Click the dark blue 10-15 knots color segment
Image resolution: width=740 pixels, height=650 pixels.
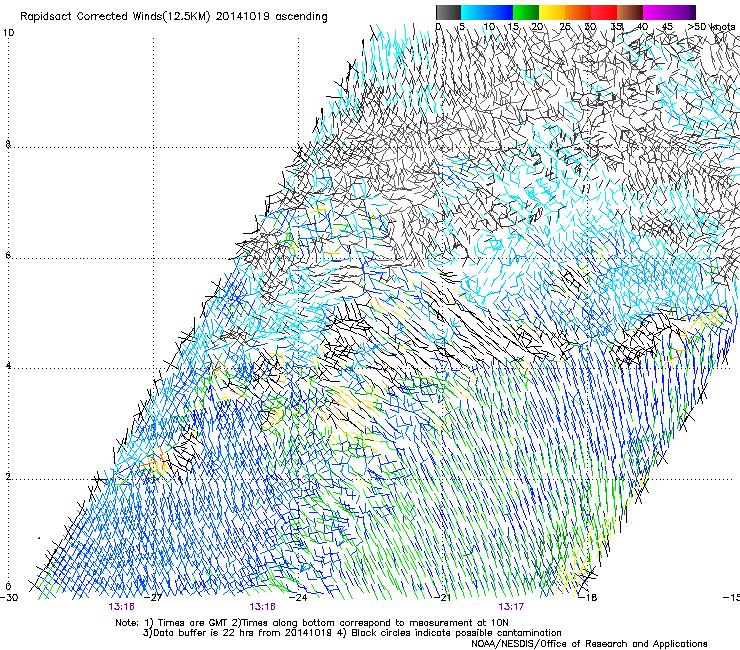click(x=499, y=12)
